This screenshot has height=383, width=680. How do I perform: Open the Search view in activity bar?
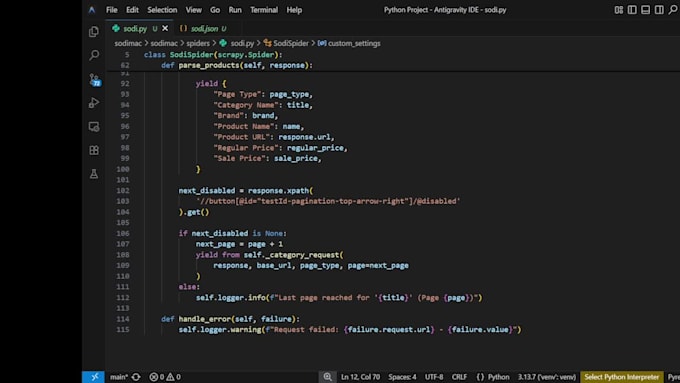coord(94,55)
